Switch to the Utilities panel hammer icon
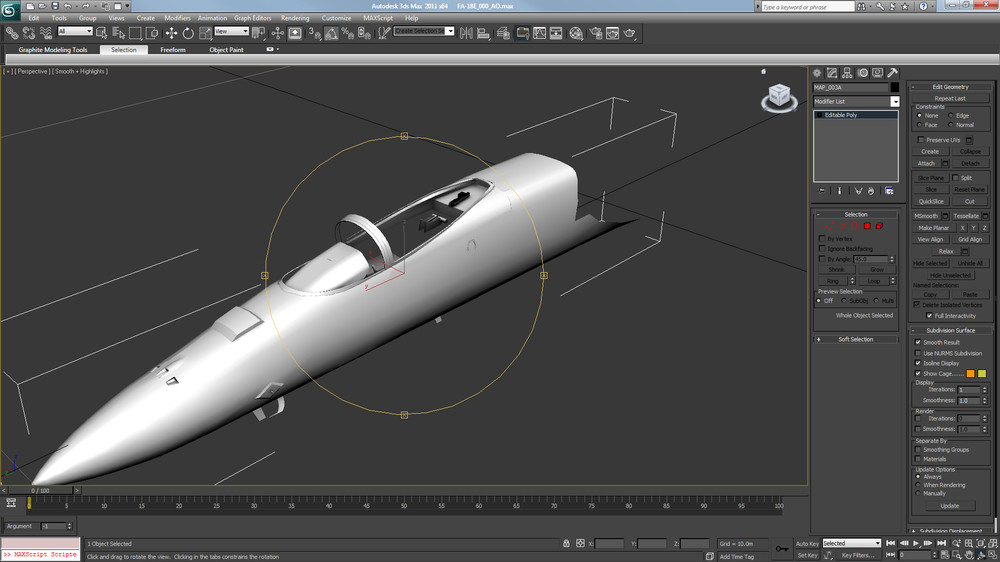This screenshot has width=1000, height=562. pos(892,73)
